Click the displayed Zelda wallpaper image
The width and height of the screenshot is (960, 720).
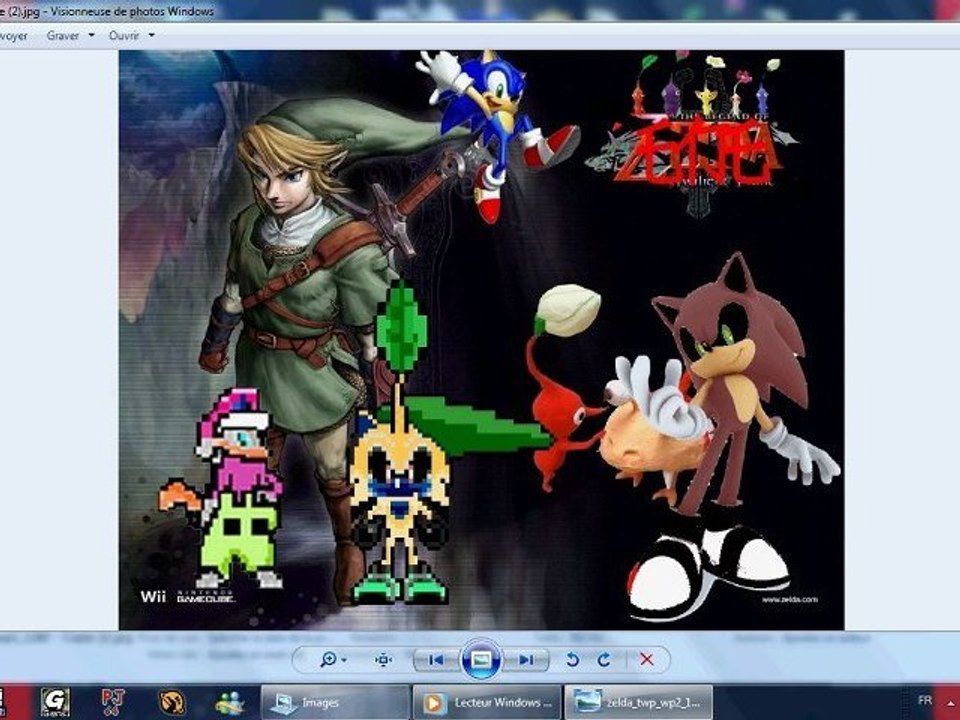click(481, 340)
